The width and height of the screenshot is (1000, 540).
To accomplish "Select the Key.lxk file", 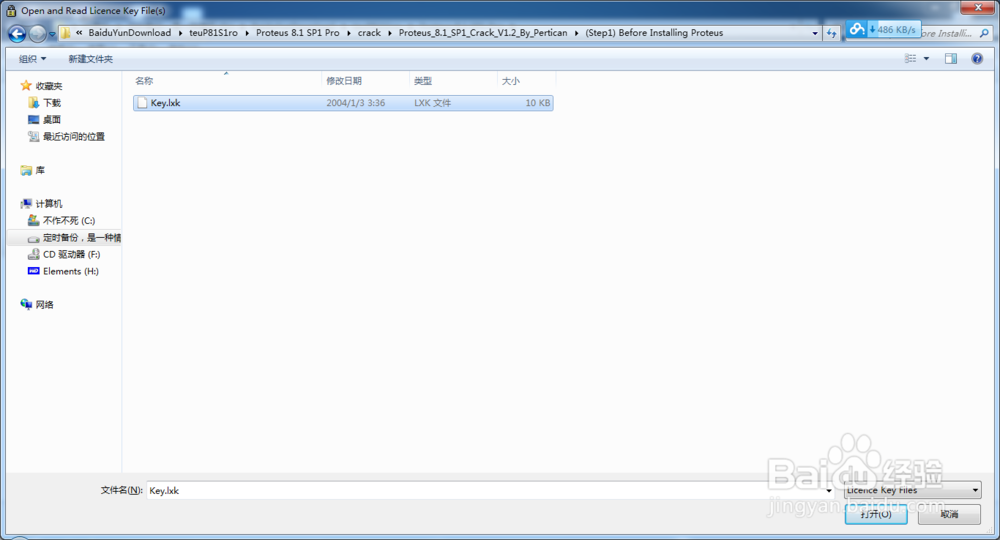I will 343,103.
